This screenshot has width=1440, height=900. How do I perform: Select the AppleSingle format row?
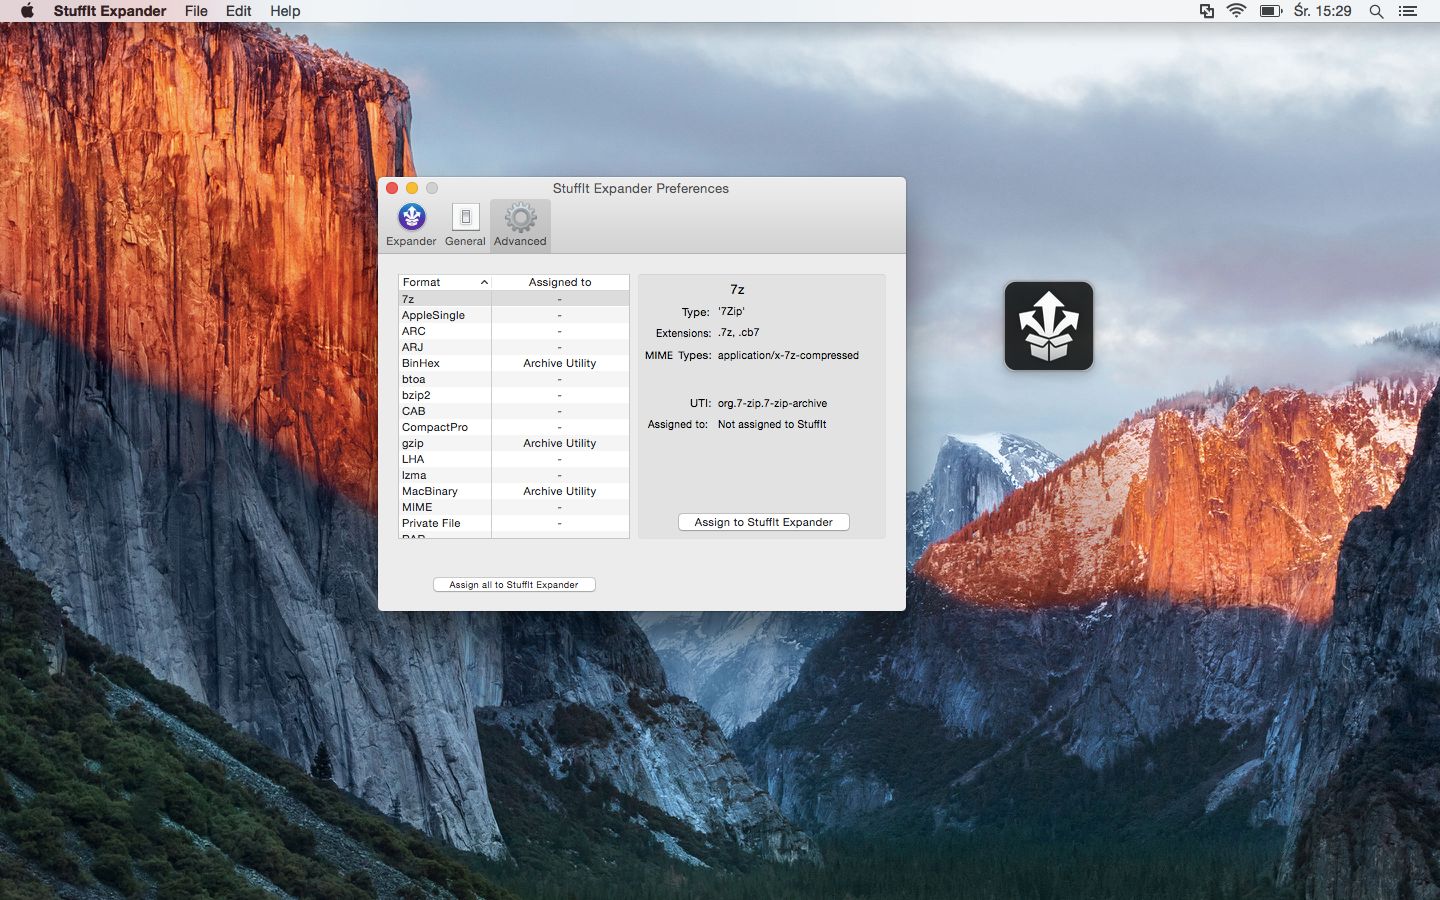[x=514, y=315]
